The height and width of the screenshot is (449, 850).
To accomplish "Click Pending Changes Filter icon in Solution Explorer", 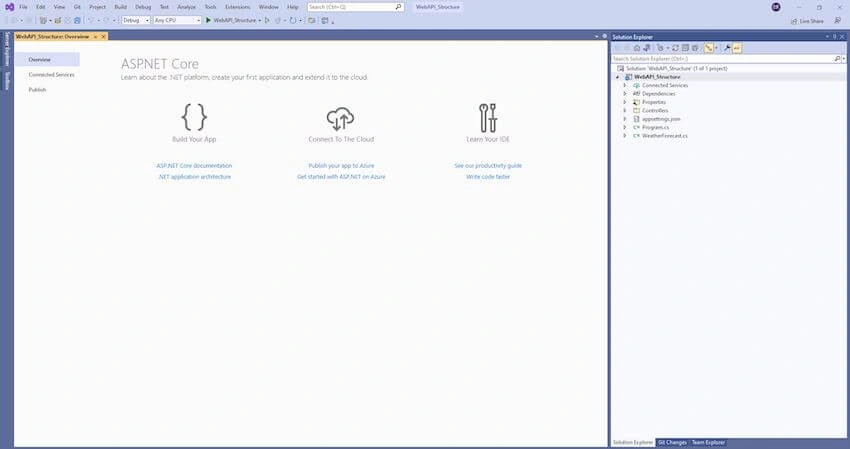I will (660, 48).
